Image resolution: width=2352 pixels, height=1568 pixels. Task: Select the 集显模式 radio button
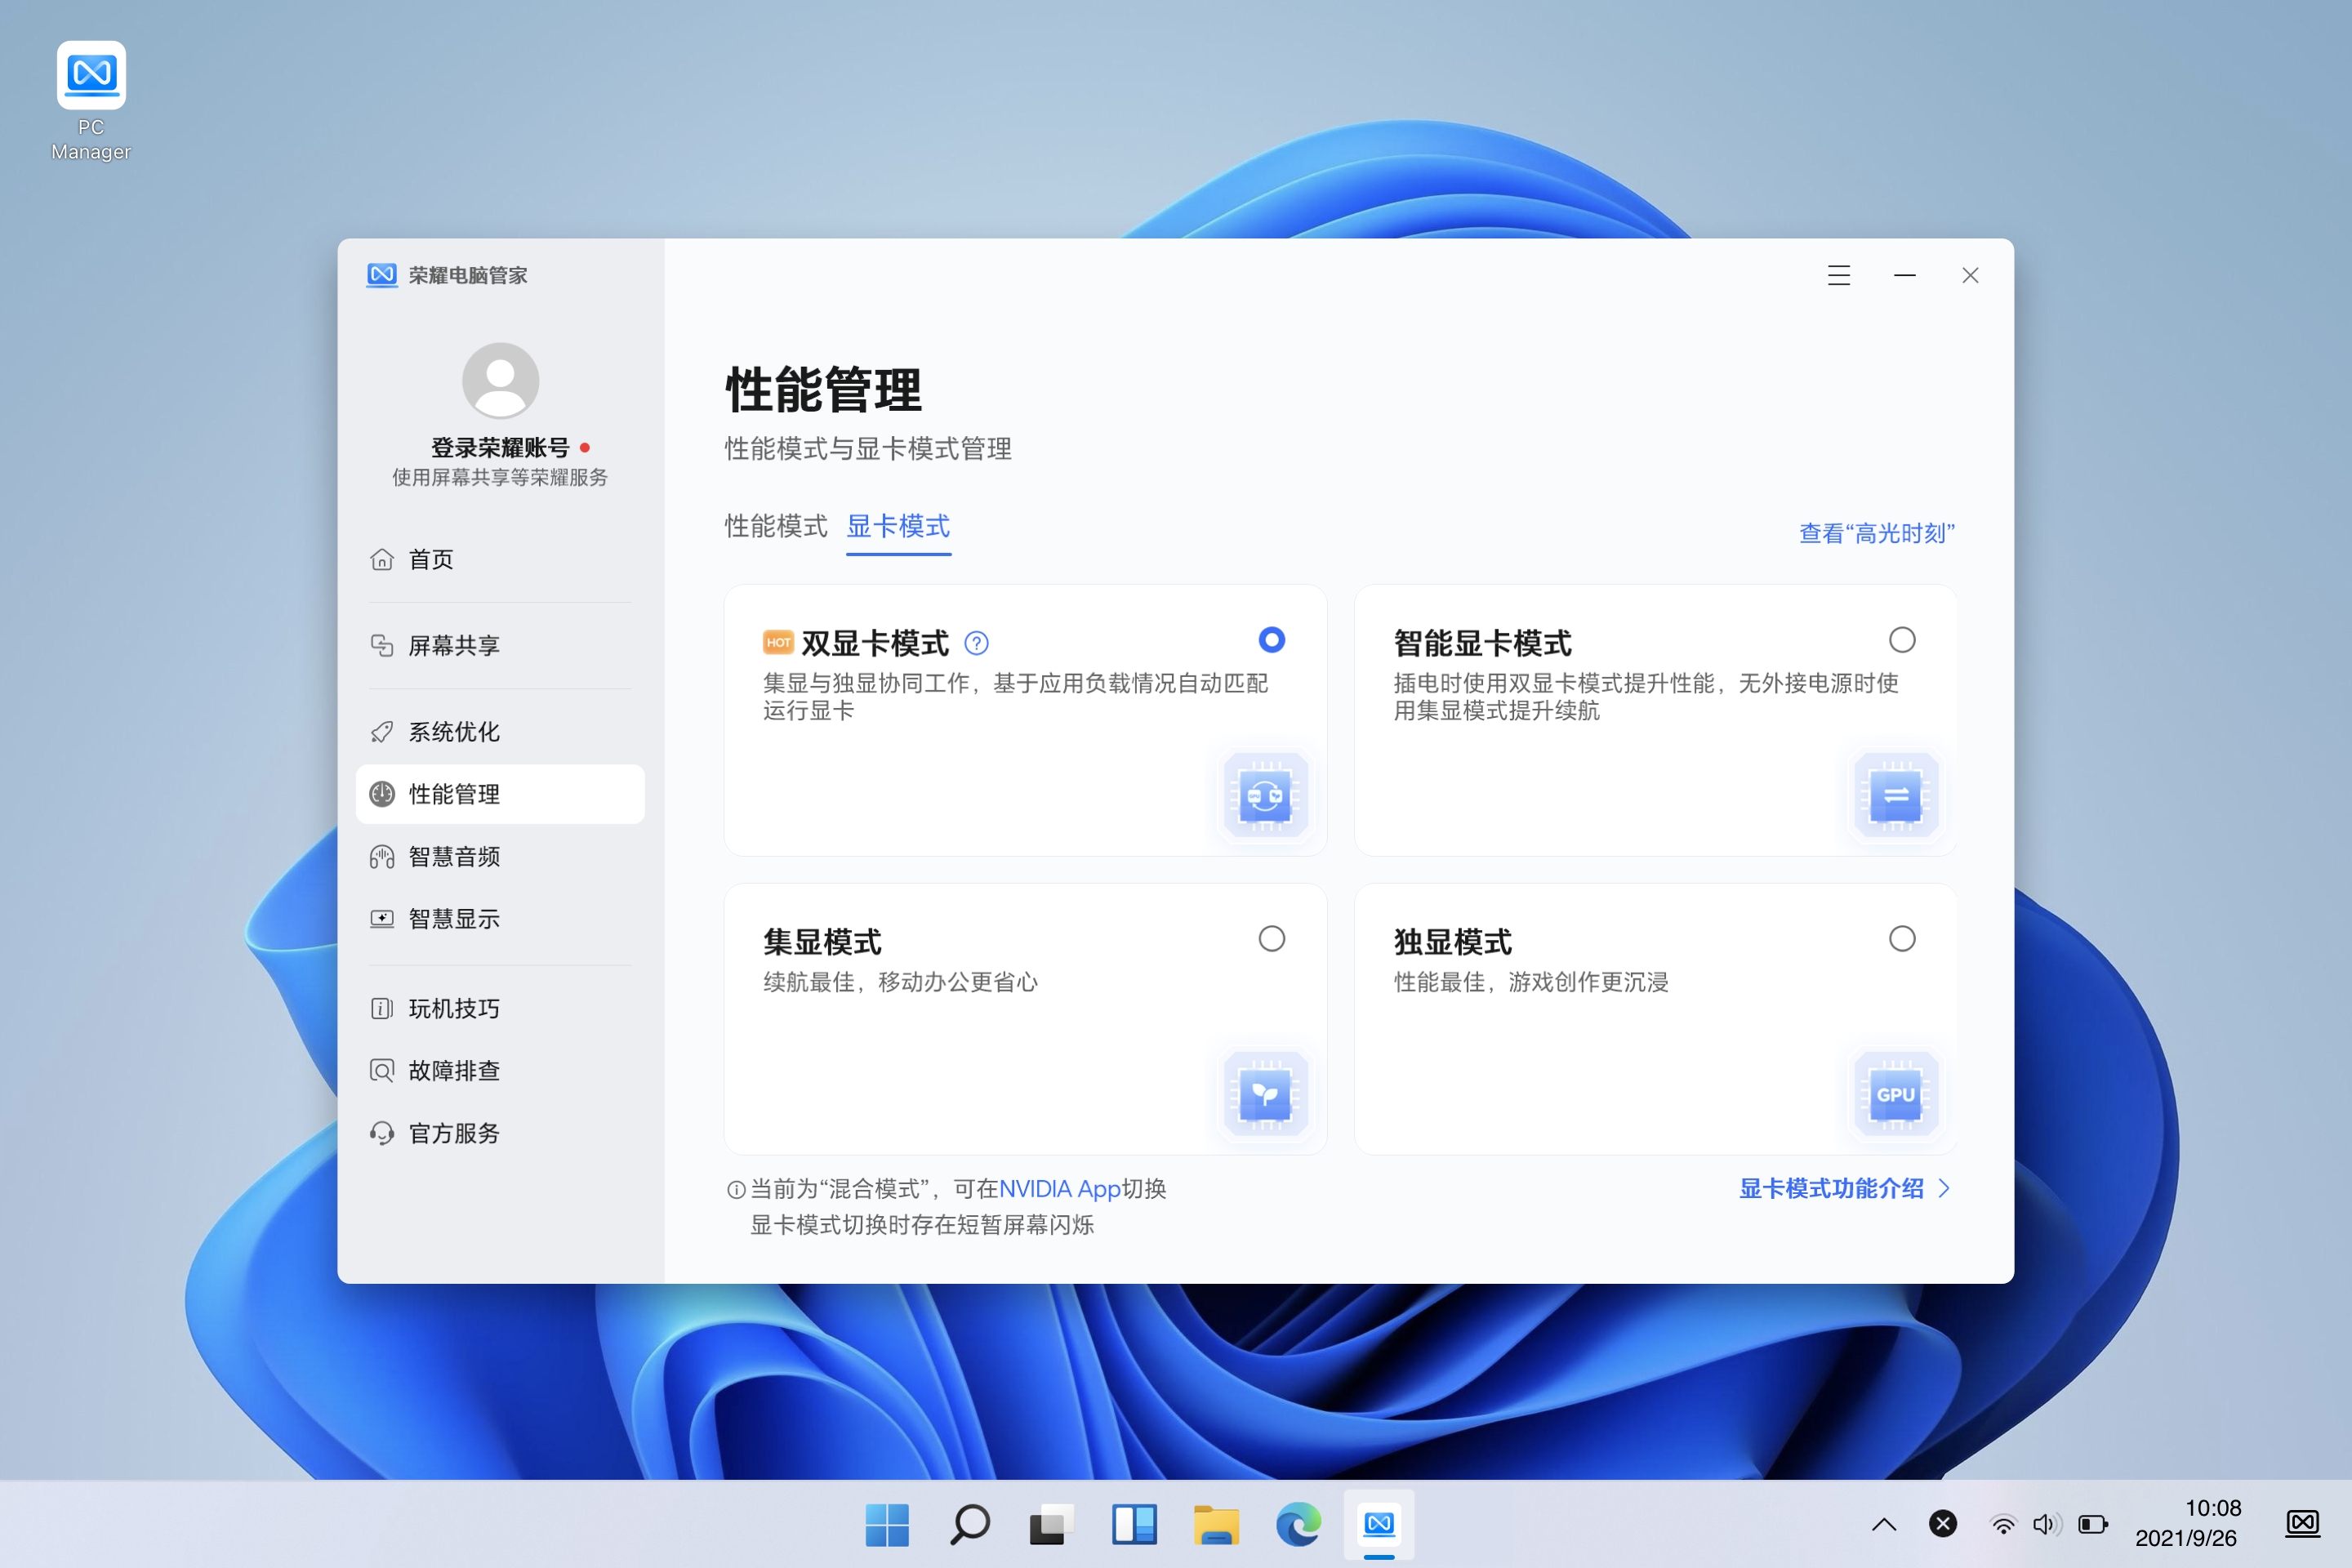[1271, 938]
